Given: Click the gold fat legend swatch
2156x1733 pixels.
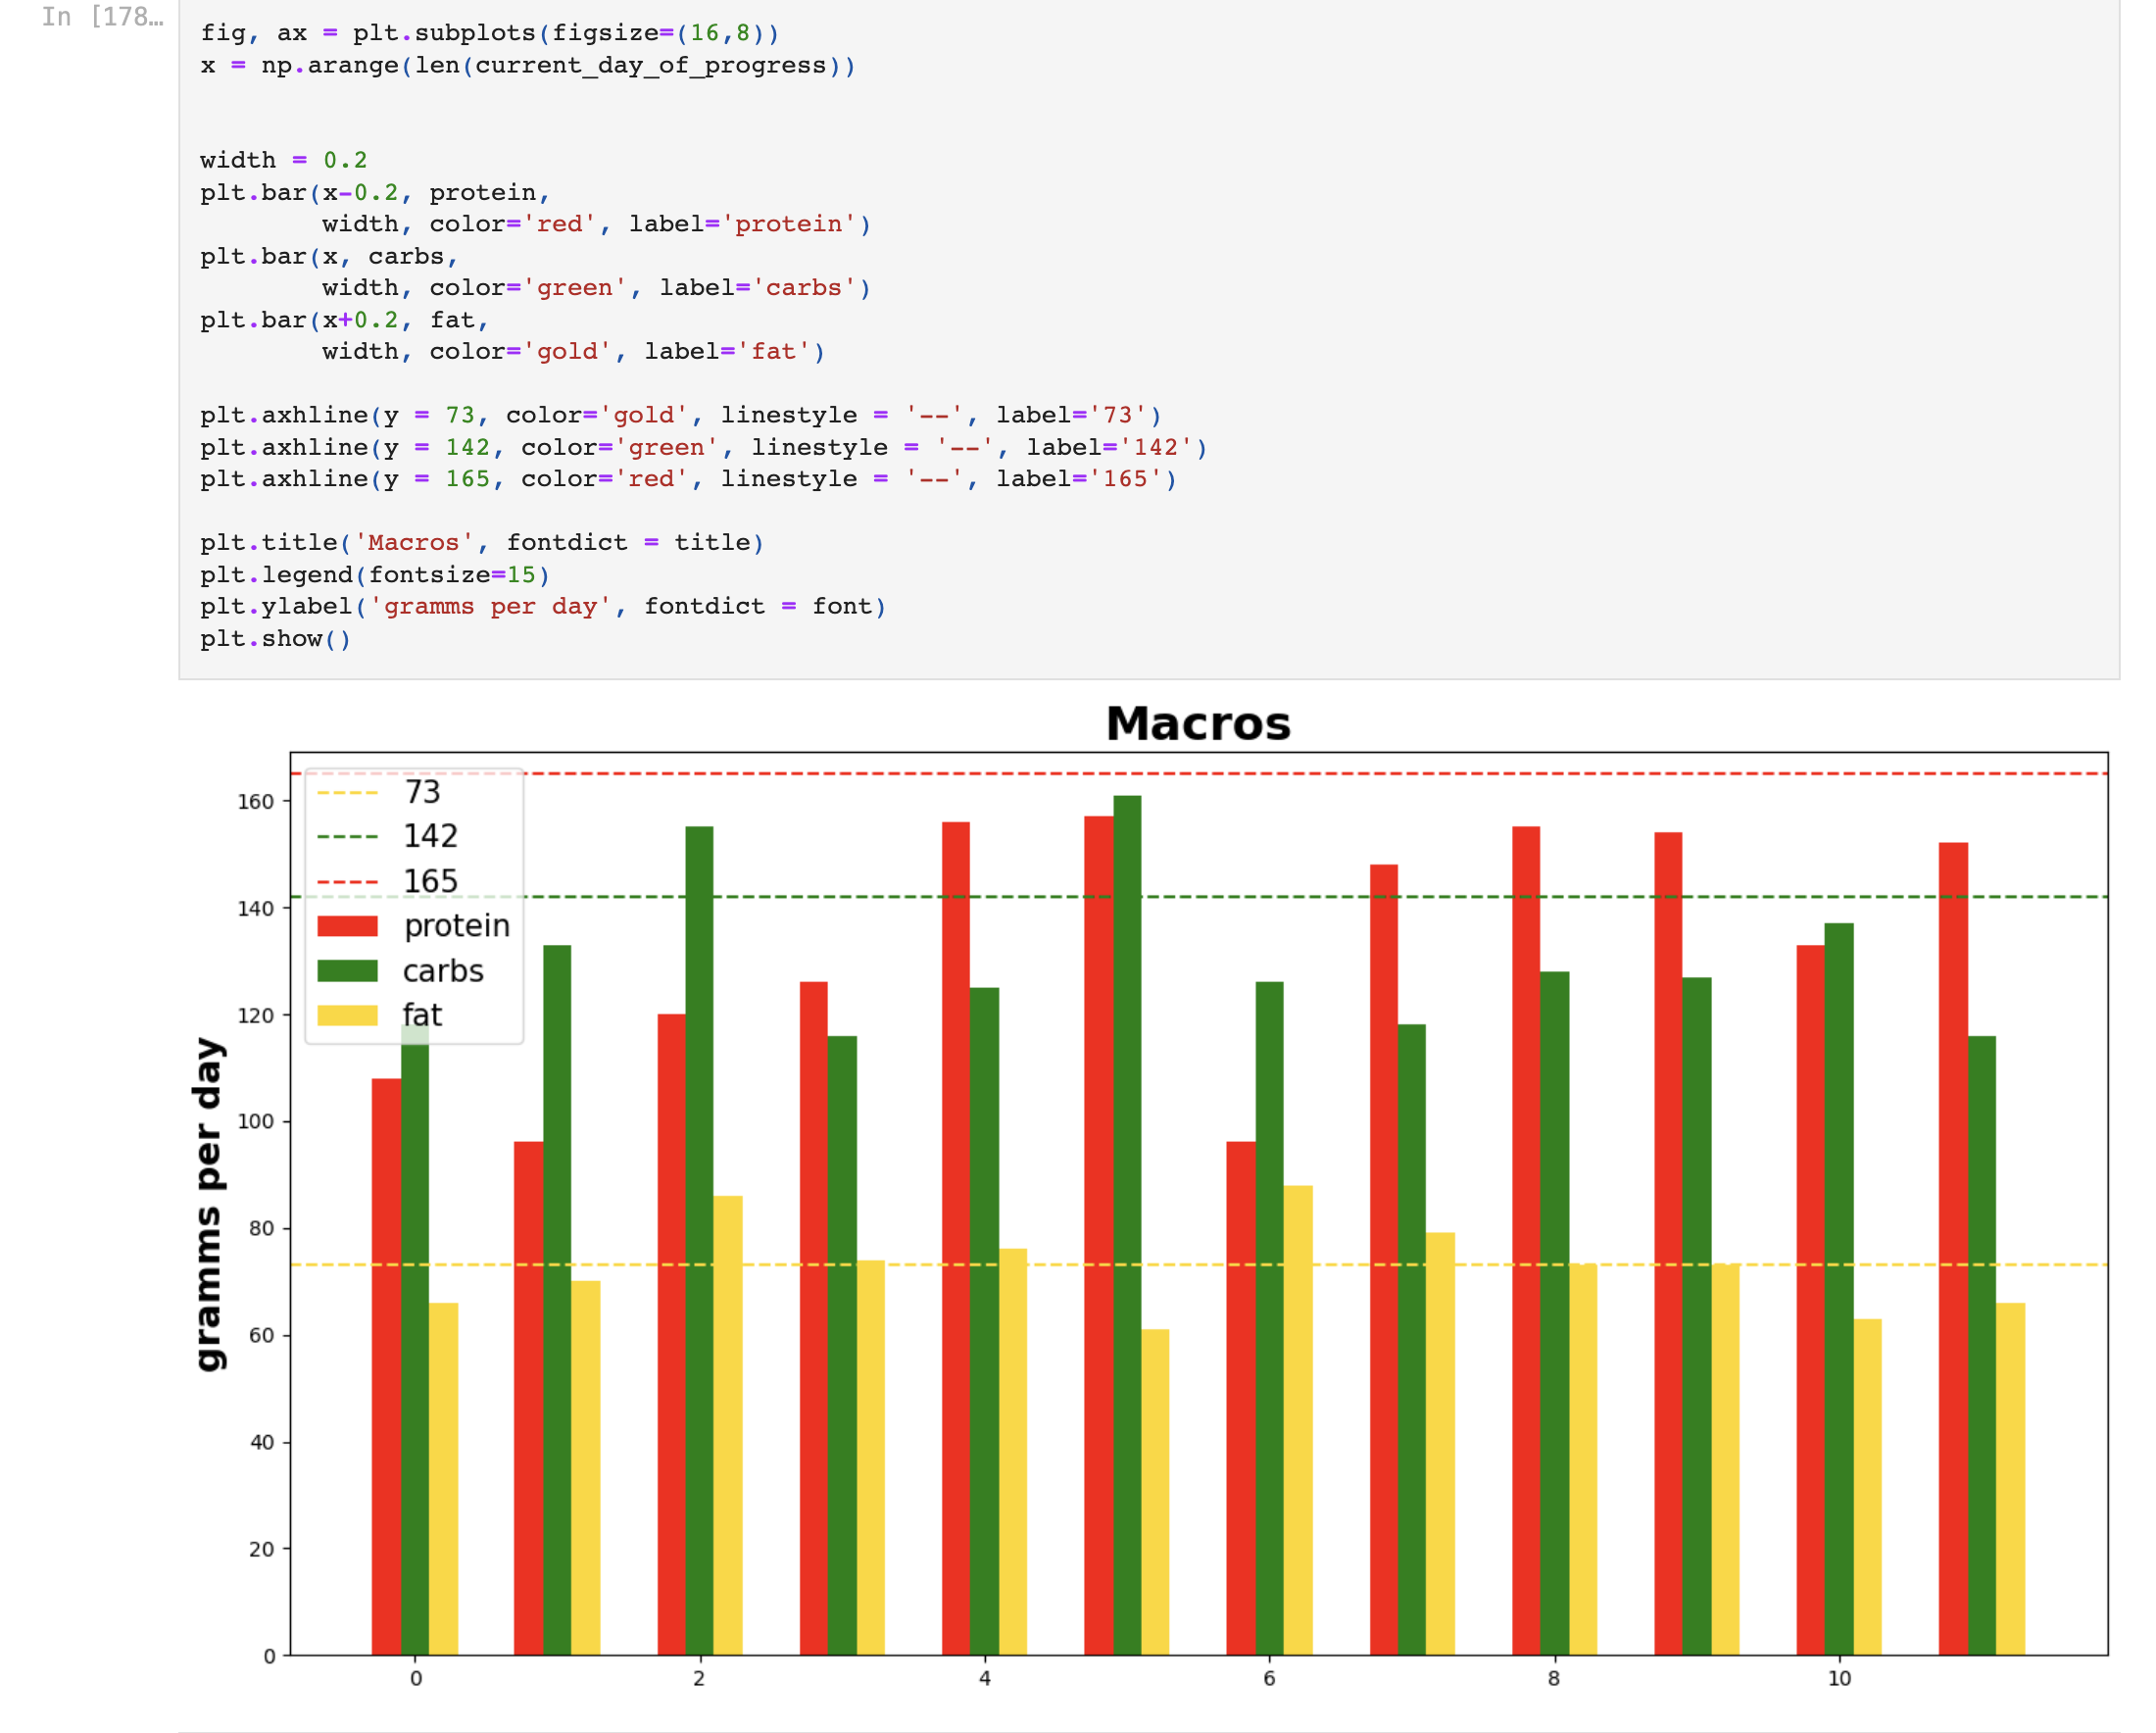Looking at the screenshot, I should click(x=348, y=1013).
